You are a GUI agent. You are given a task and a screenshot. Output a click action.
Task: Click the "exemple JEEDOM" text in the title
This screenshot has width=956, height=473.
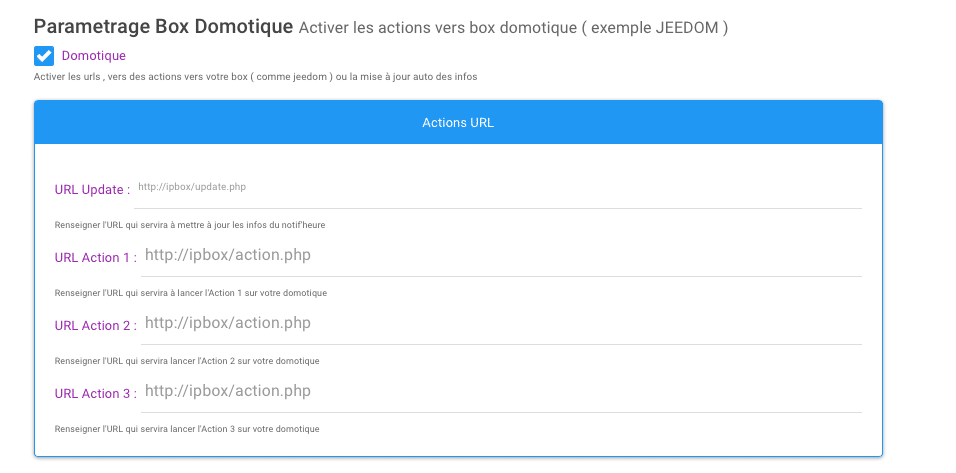(655, 28)
